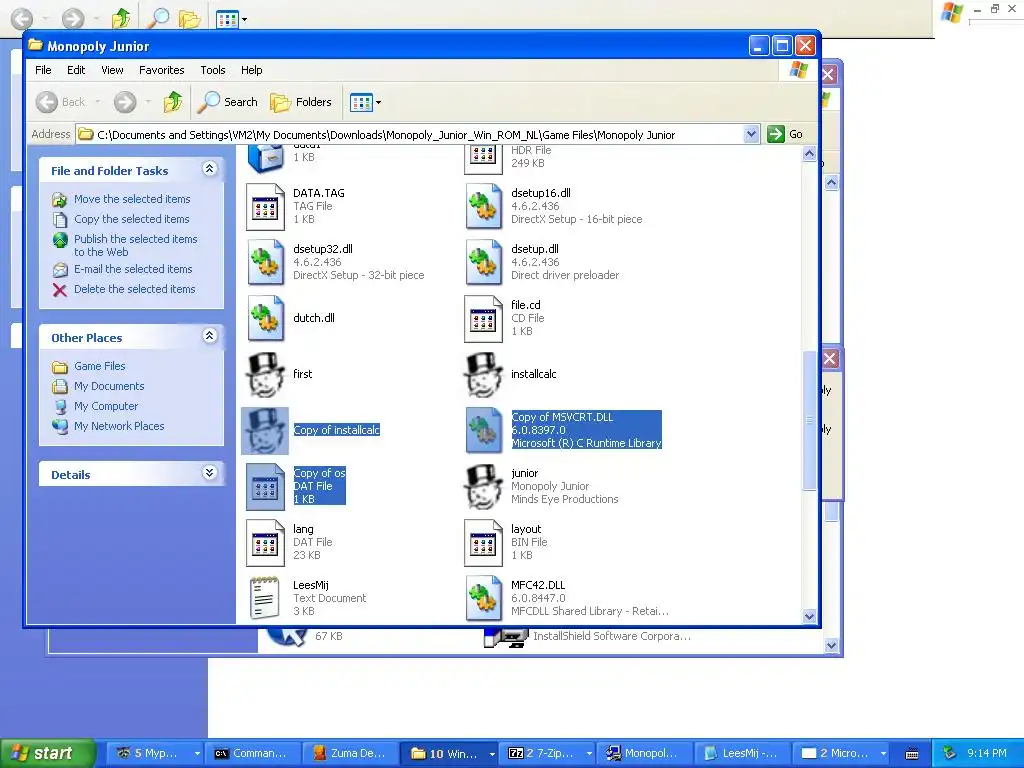This screenshot has height=768, width=1024.
Task: Select the MFC42.DLL file icon
Action: pos(483,598)
